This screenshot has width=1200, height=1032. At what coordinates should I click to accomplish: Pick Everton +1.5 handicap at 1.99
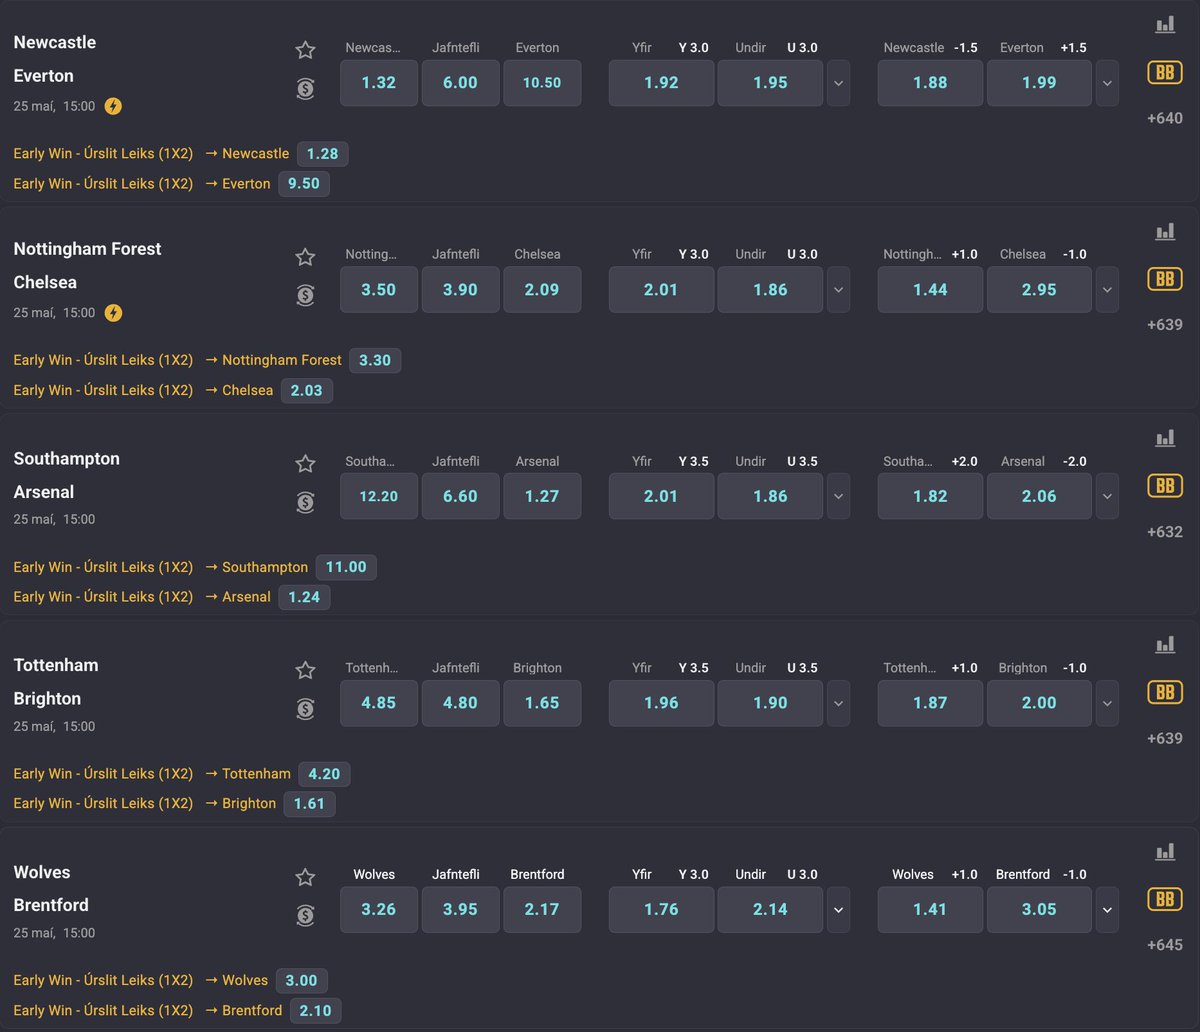(1039, 83)
